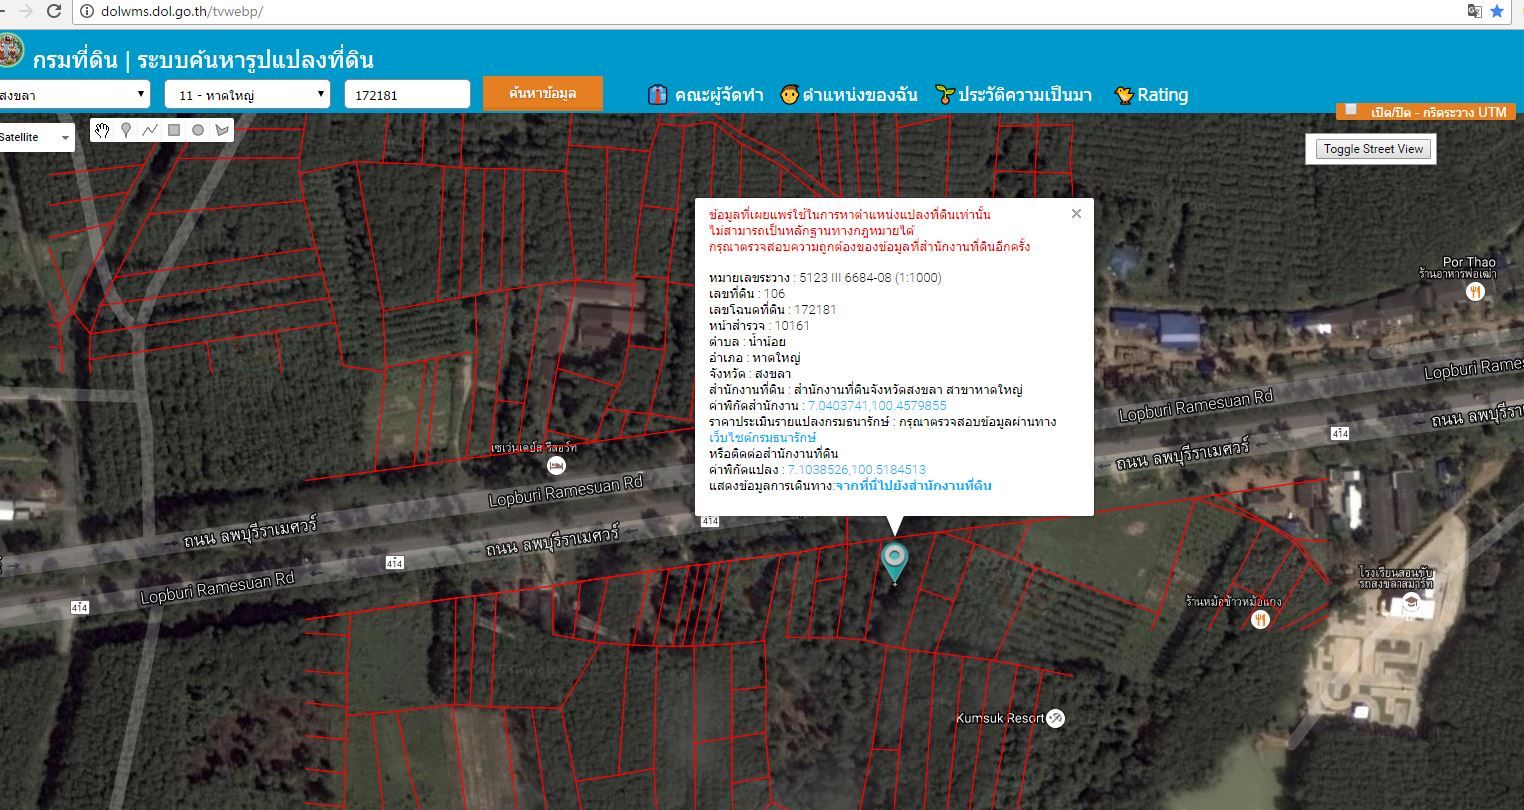The image size is (1524, 810).
Task: Open the คณะผู้จัดทำ menu item
Action: point(706,95)
